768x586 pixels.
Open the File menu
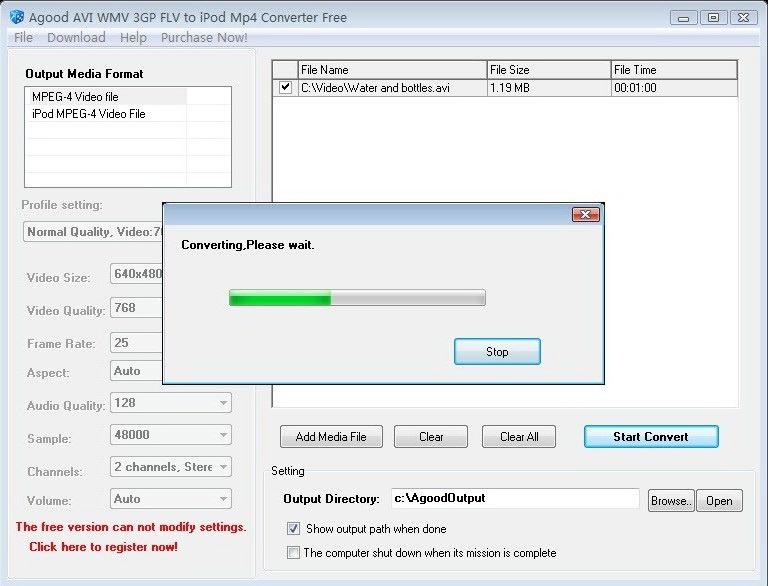[23, 38]
